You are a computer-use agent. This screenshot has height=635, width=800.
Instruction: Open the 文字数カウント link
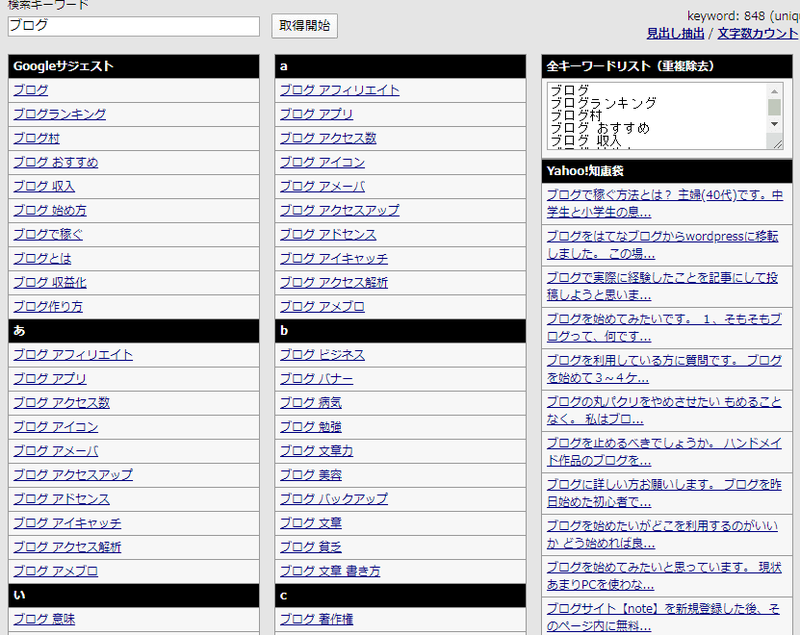click(758, 34)
